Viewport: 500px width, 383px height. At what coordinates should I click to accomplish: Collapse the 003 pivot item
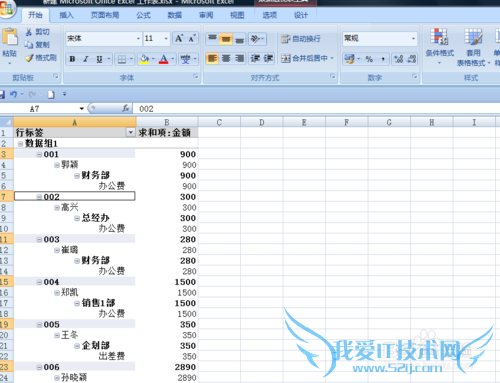pyautogui.click(x=39, y=240)
